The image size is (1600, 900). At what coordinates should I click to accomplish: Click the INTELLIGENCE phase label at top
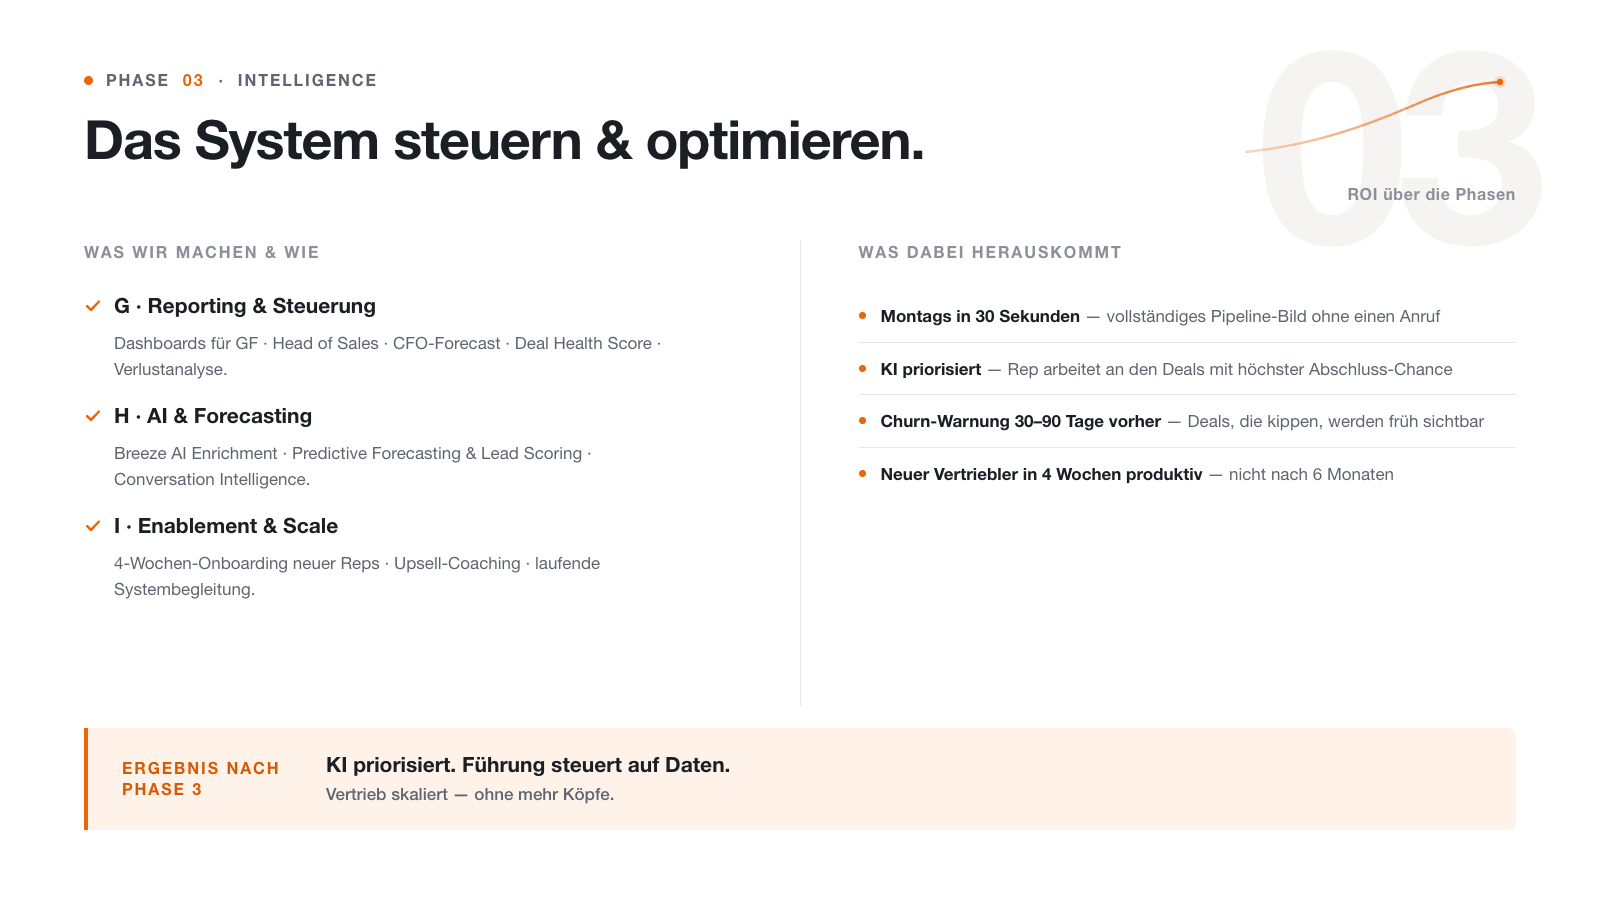pyautogui.click(x=307, y=80)
